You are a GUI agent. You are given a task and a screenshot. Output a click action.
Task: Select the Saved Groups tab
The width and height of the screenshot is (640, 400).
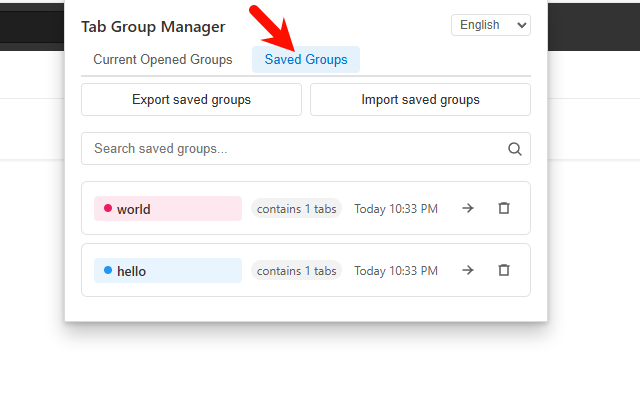click(306, 60)
